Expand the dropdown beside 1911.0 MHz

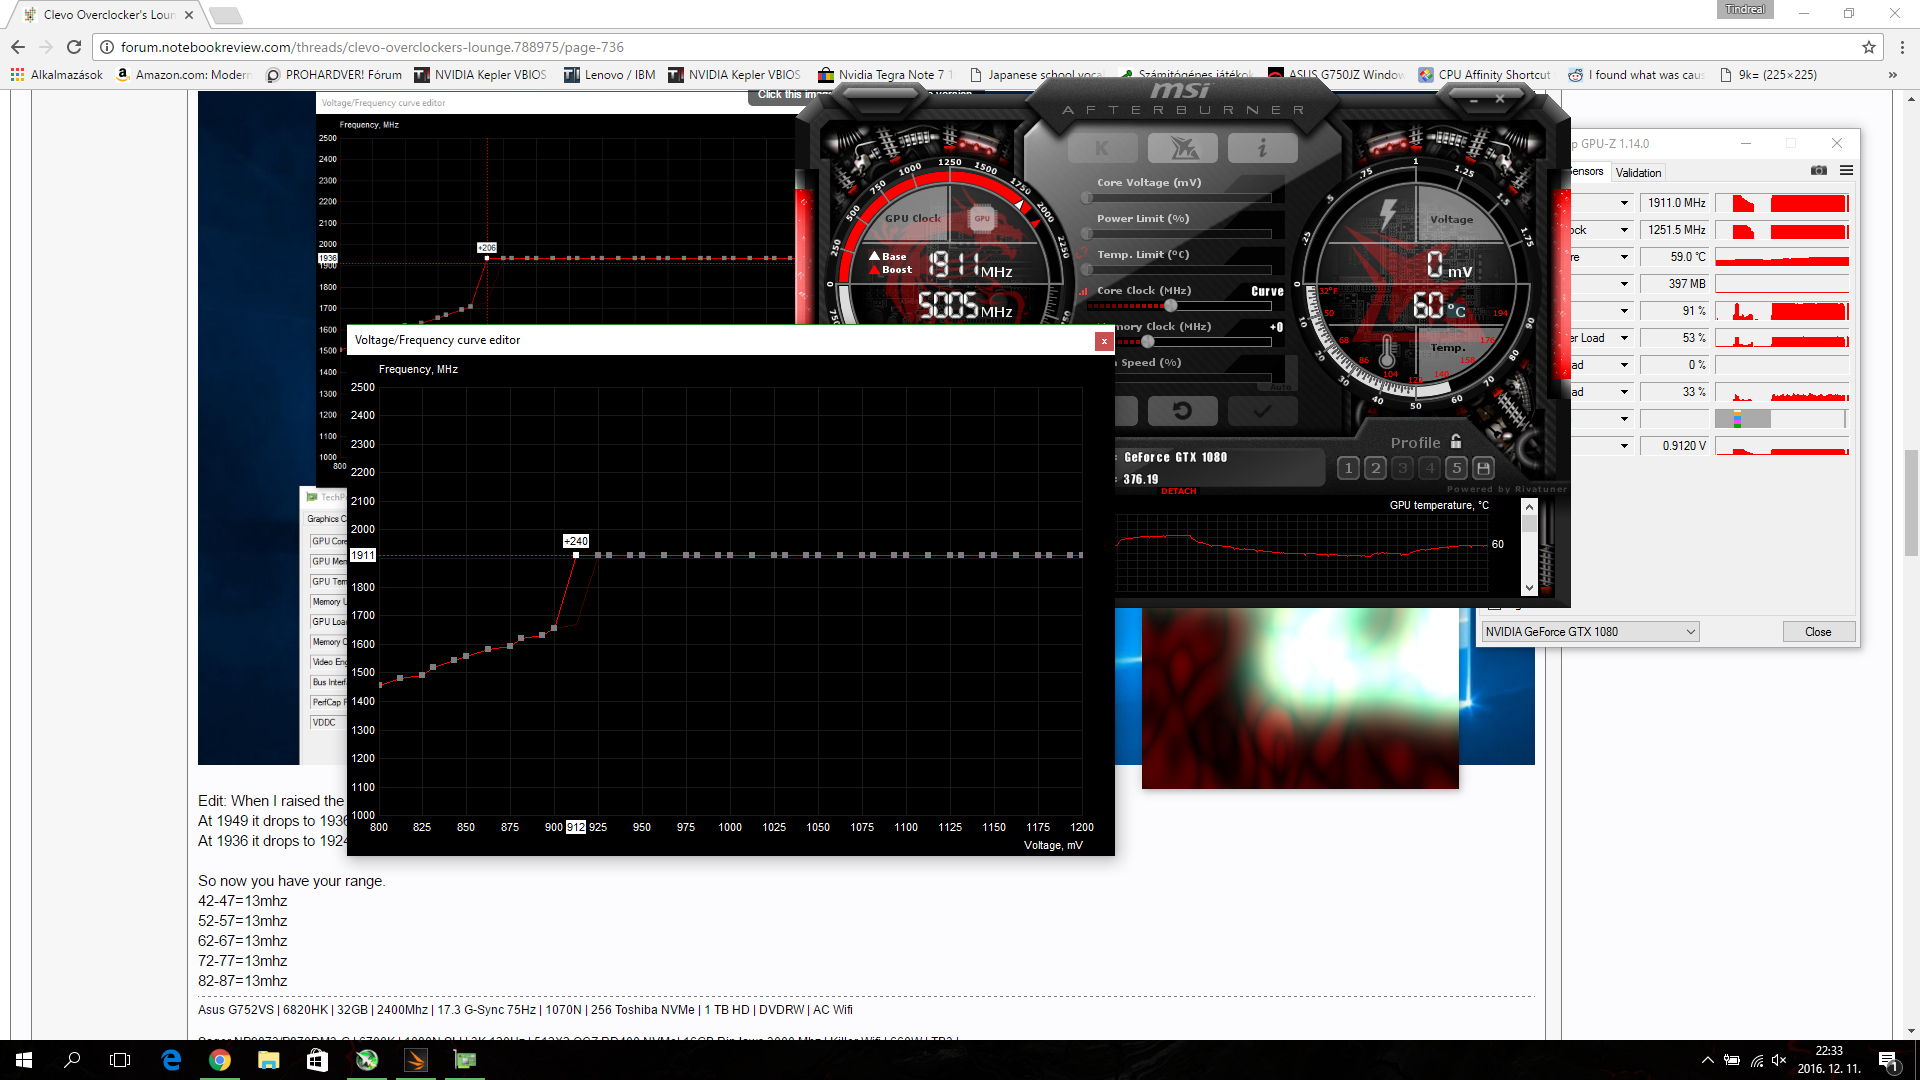tap(1624, 203)
